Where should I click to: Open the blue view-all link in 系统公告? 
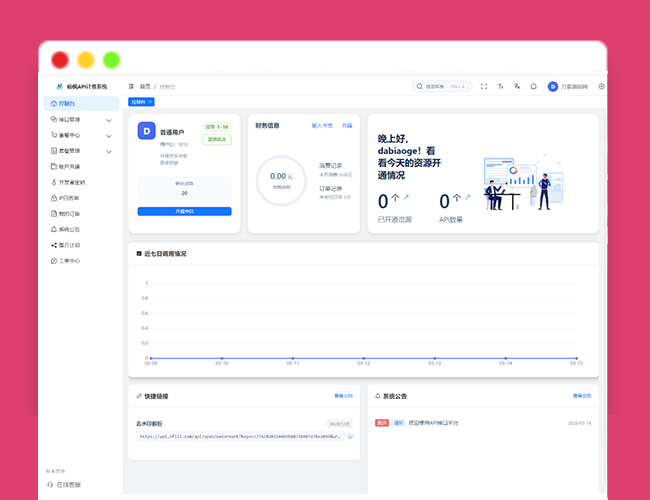(x=582, y=396)
